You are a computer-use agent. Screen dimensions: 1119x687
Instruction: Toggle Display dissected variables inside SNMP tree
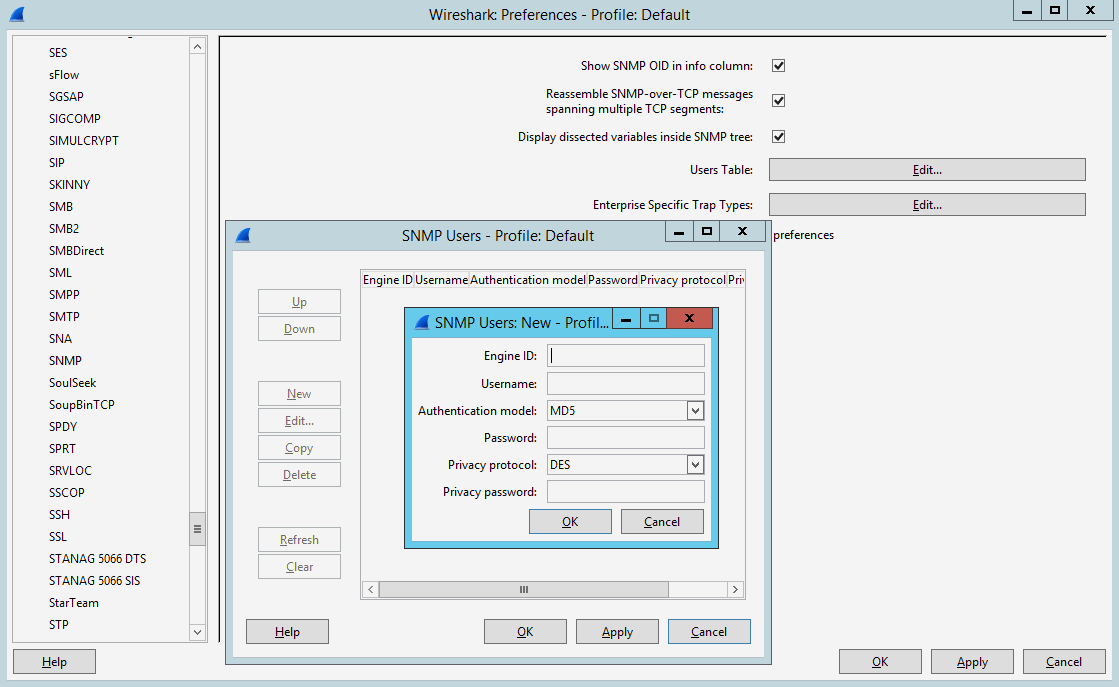point(778,136)
